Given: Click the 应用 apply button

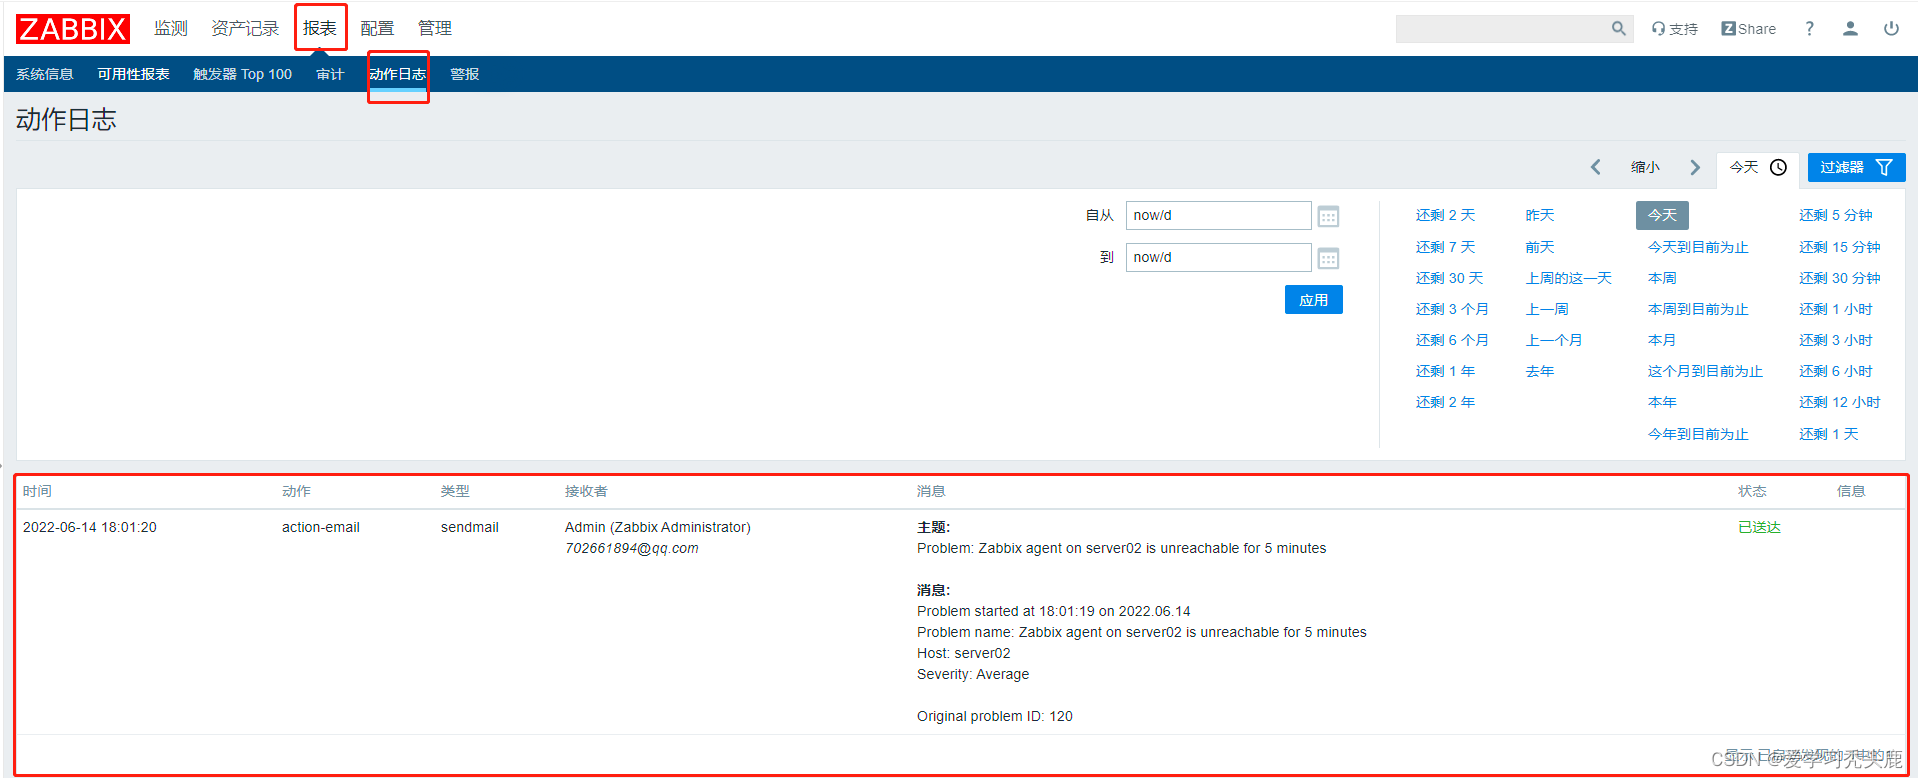Looking at the screenshot, I should (x=1314, y=300).
